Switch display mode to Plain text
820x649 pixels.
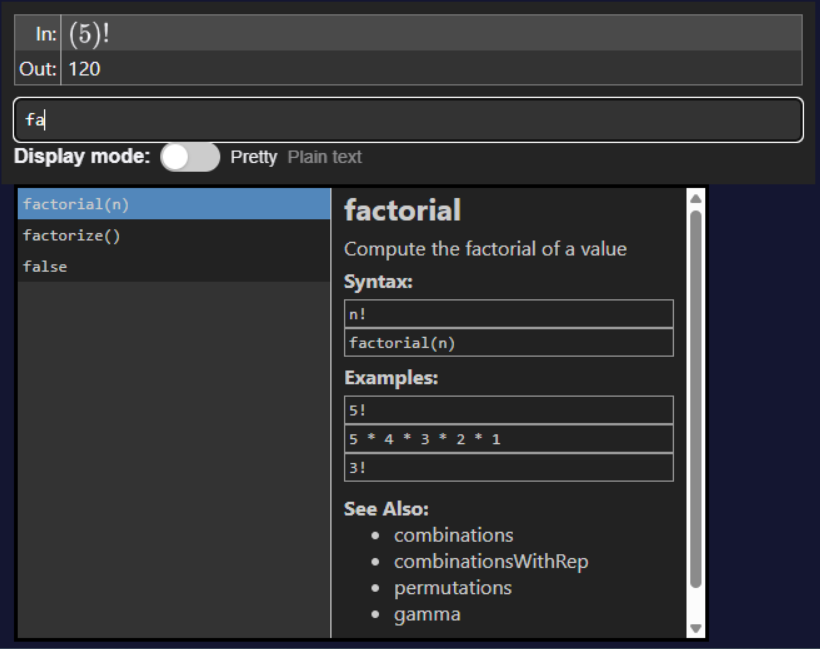[326, 157]
